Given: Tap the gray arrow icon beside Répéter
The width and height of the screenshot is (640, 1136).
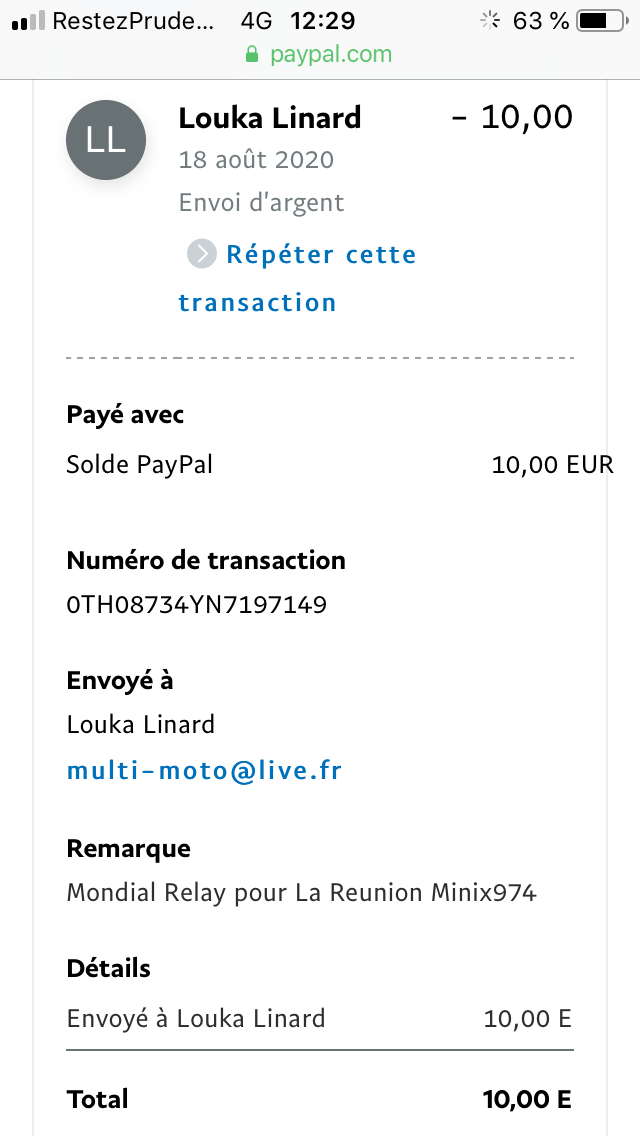Looking at the screenshot, I should point(201,254).
